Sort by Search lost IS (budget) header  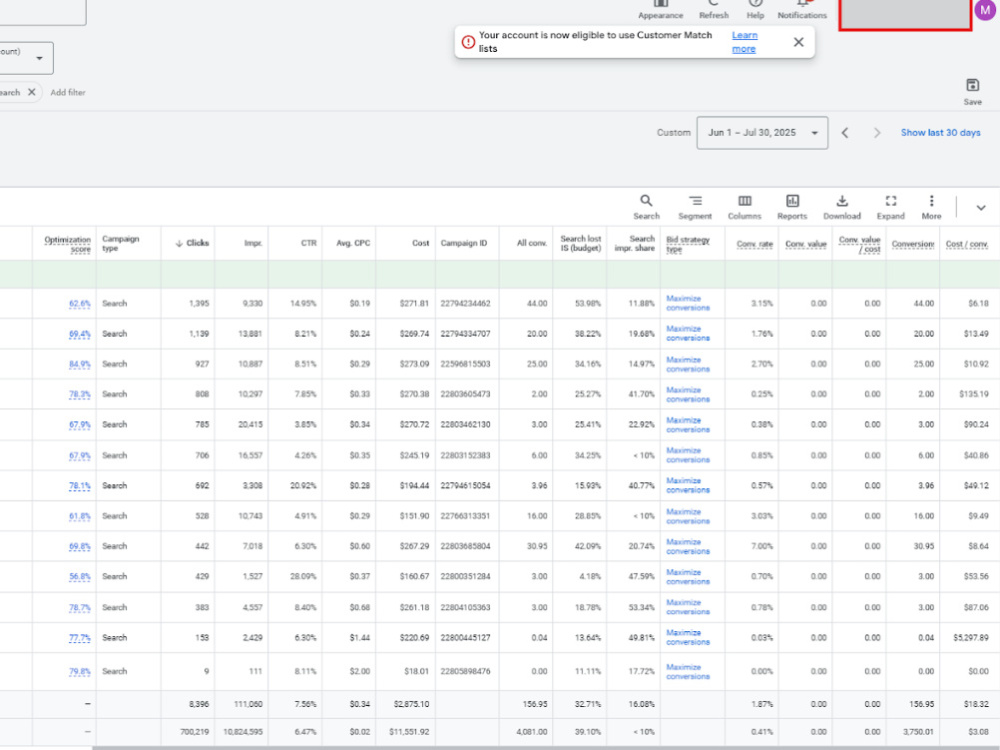(x=580, y=243)
